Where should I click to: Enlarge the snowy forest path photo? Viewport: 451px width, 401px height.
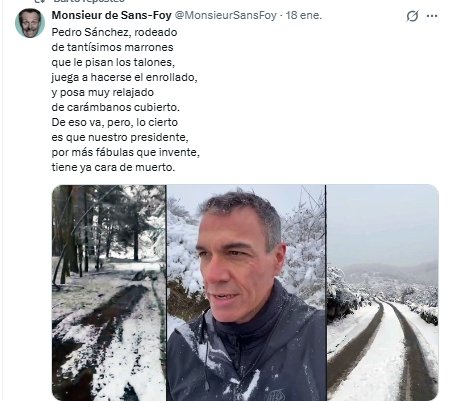pos(109,293)
